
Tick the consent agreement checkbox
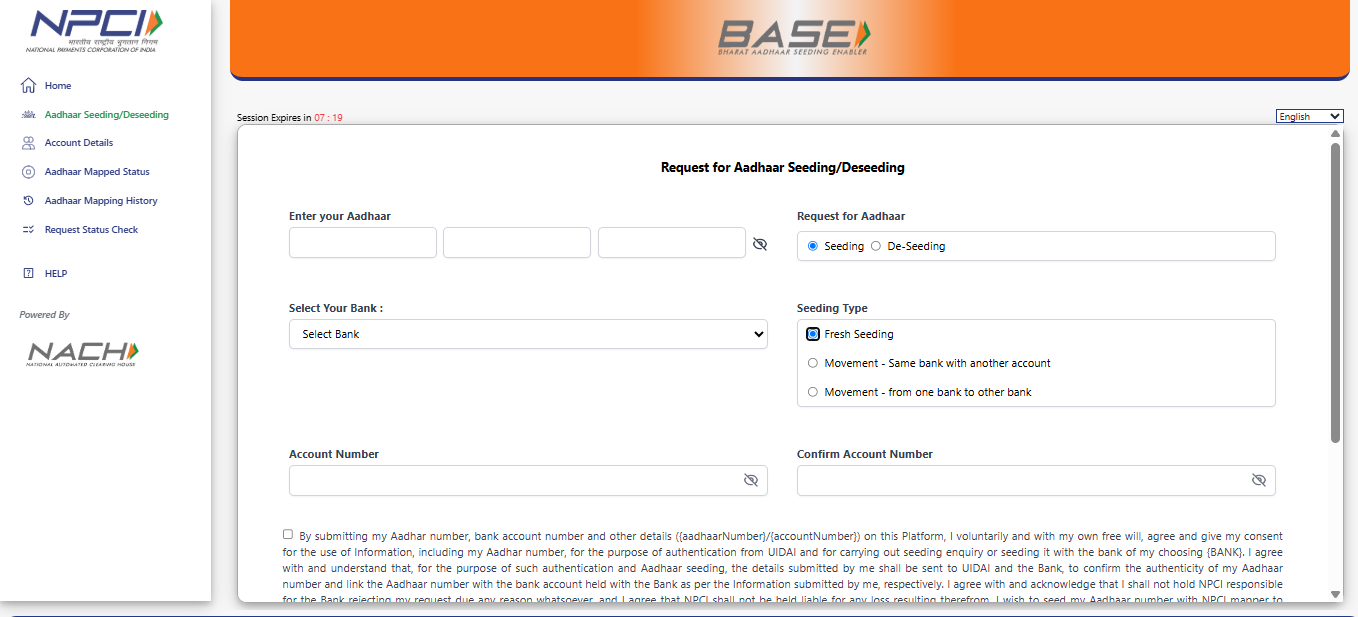pos(288,535)
